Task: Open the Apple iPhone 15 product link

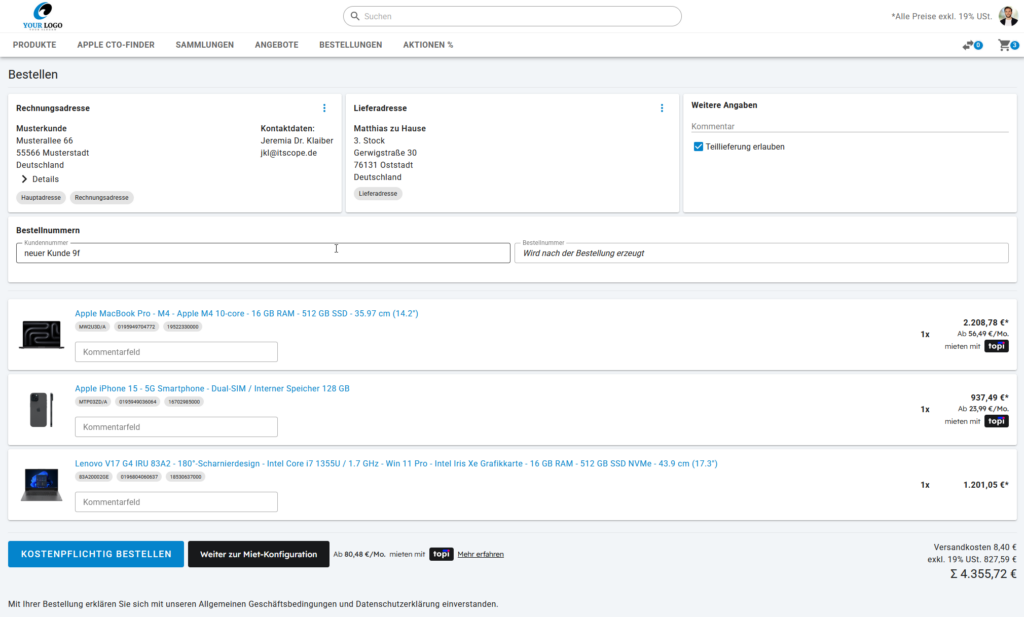Action: tap(212, 388)
